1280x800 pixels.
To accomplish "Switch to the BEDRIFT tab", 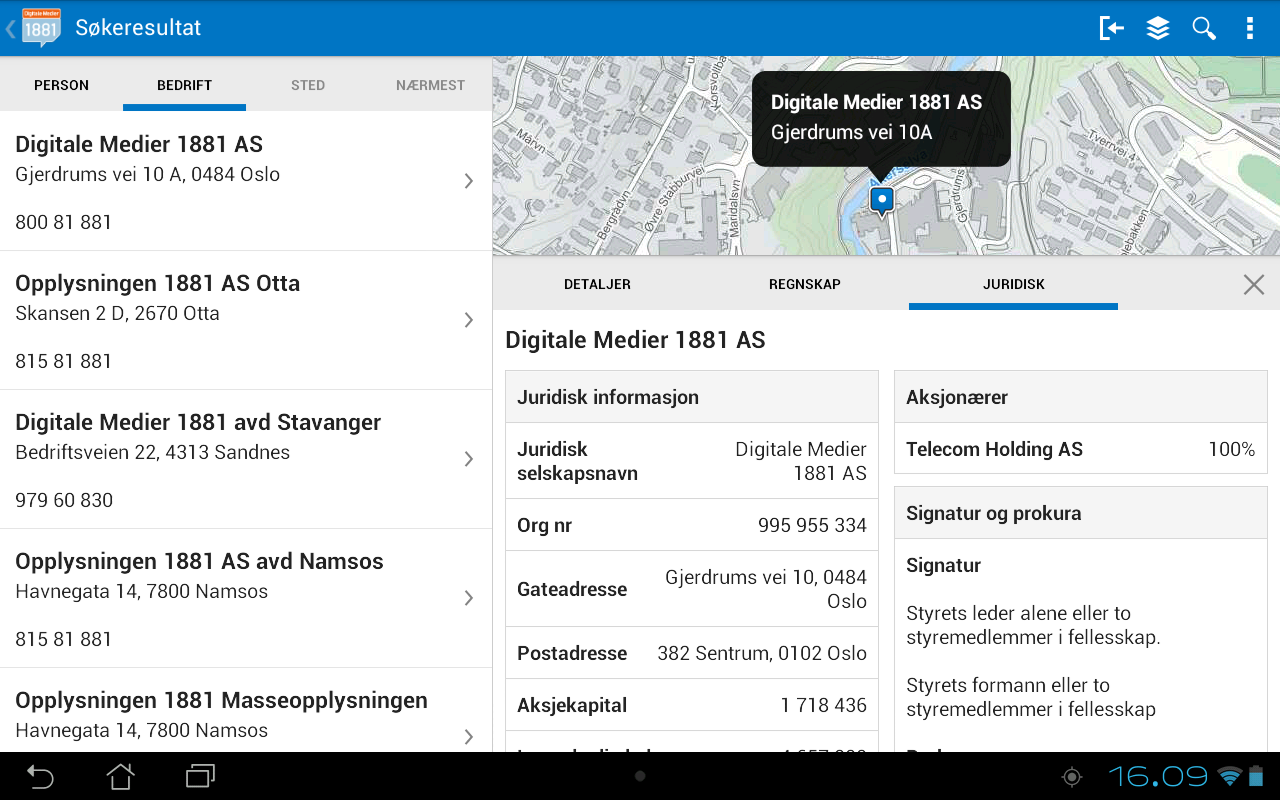I will click(x=185, y=85).
